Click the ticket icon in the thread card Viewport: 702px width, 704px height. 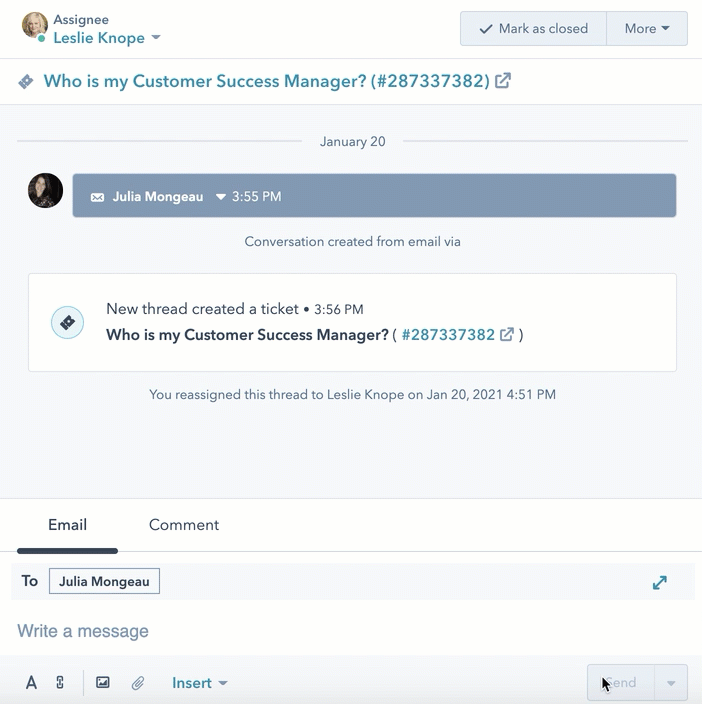coord(67,322)
